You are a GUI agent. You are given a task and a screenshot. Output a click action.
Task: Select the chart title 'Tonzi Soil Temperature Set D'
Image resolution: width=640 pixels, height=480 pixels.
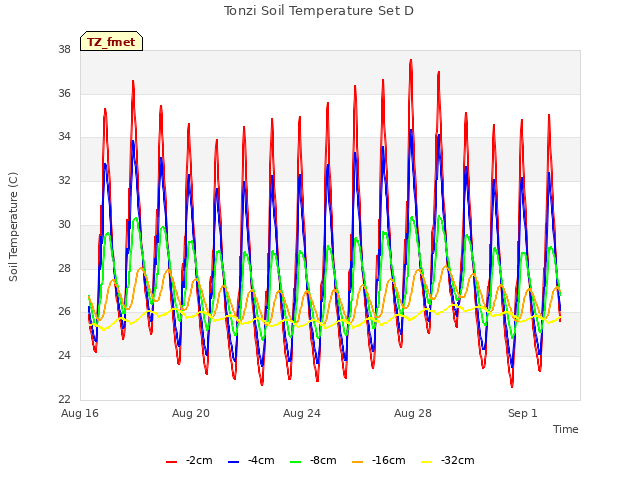tap(319, 11)
